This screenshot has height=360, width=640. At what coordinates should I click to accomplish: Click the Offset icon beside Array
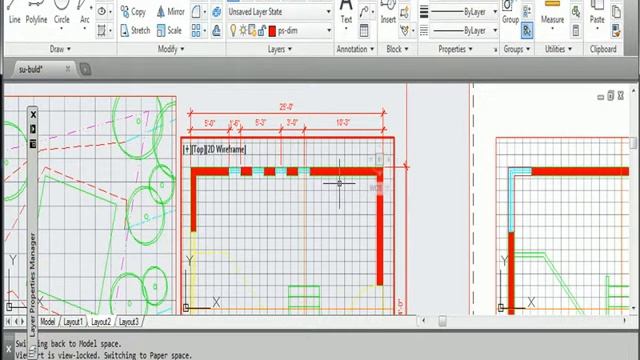217,30
